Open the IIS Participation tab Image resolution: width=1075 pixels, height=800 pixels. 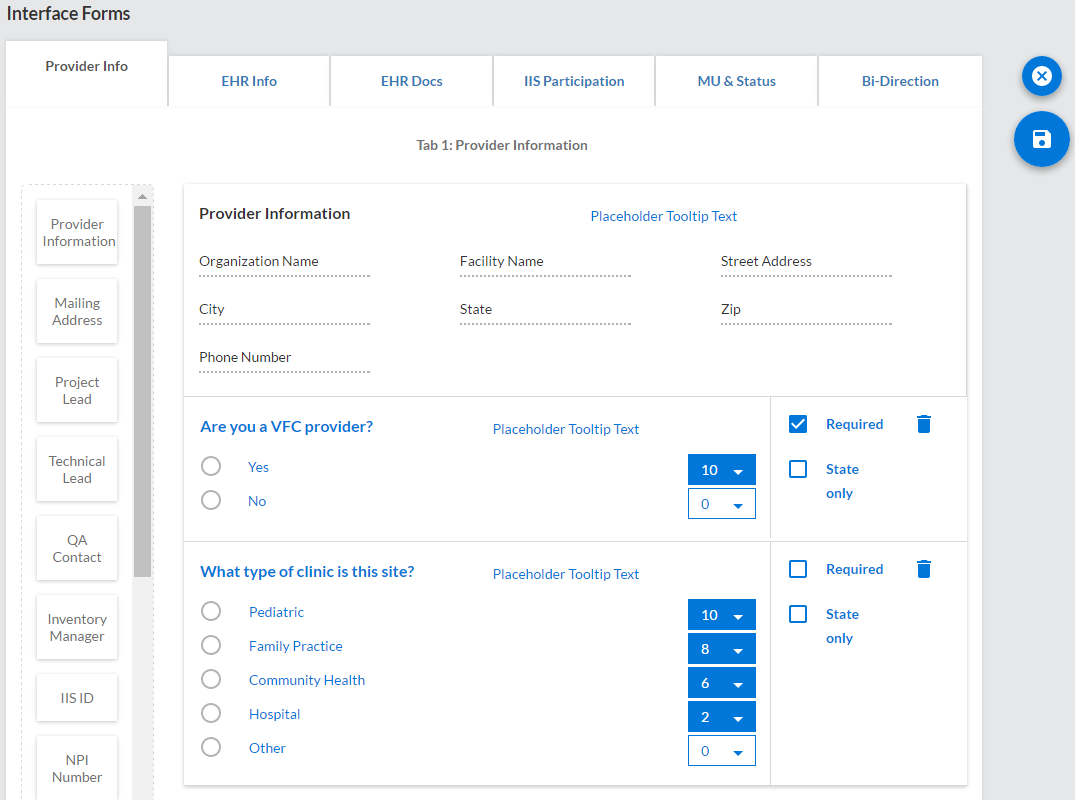[x=574, y=81]
